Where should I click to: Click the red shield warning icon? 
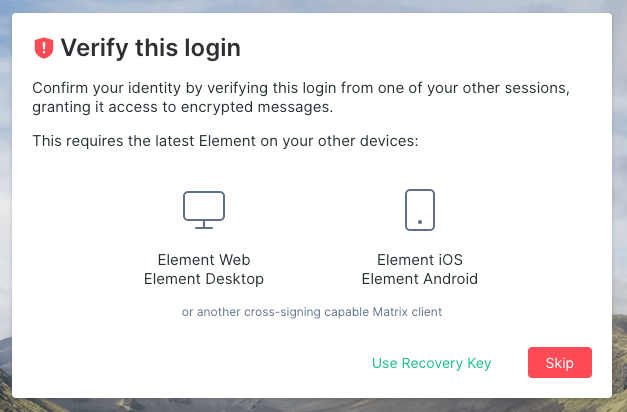click(x=44, y=47)
